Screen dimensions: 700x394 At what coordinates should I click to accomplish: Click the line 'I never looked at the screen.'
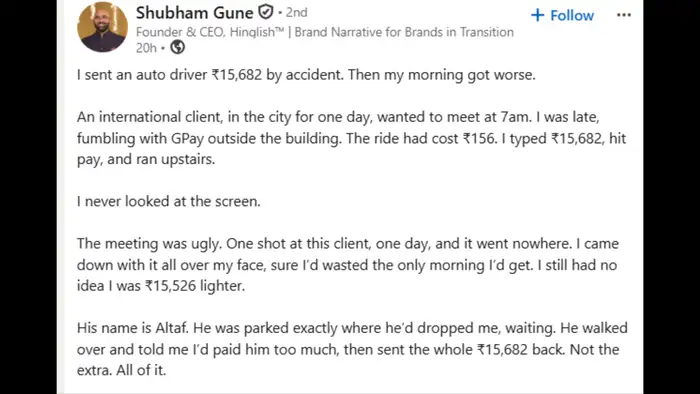168,201
